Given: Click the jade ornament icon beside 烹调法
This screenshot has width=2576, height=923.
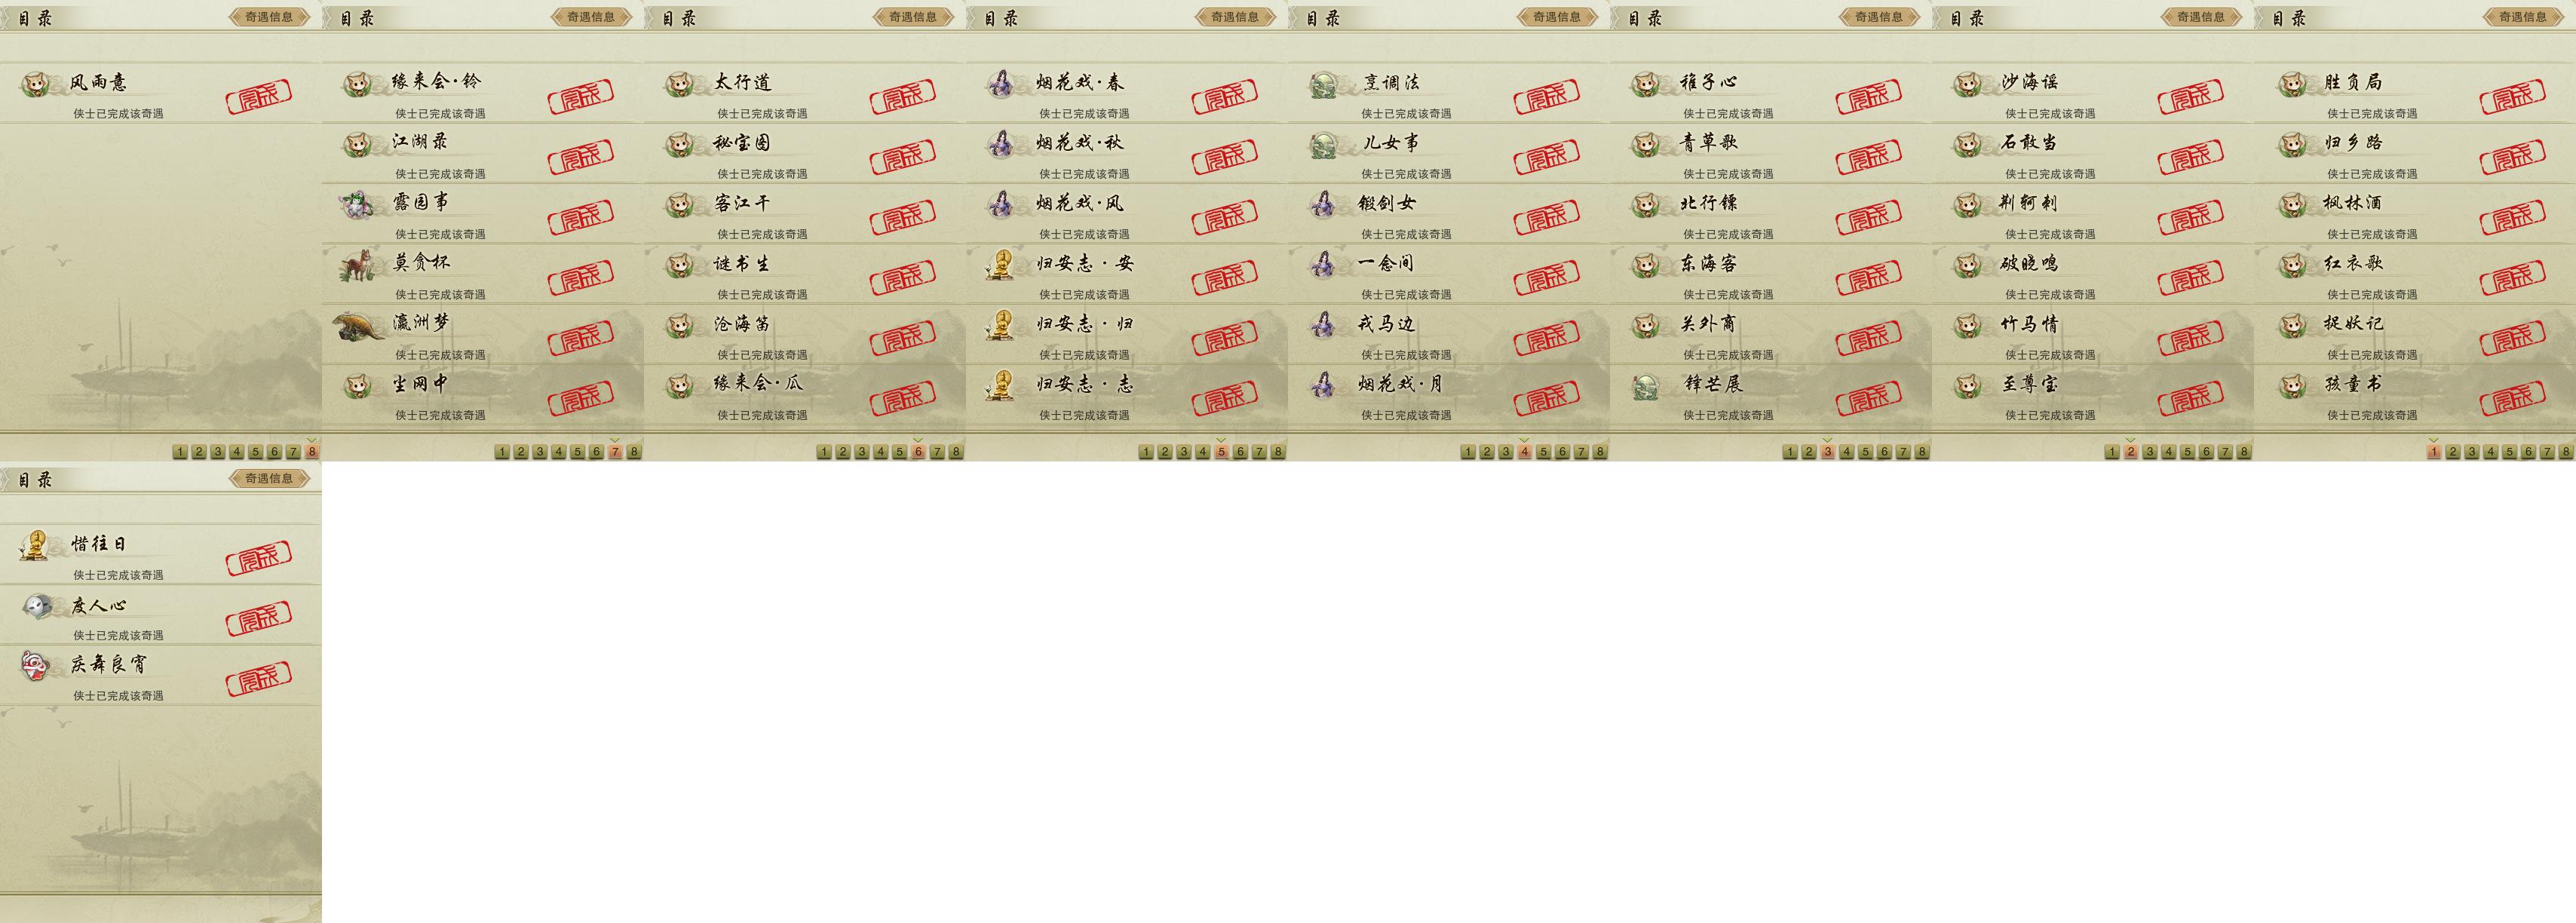Looking at the screenshot, I should [1323, 85].
